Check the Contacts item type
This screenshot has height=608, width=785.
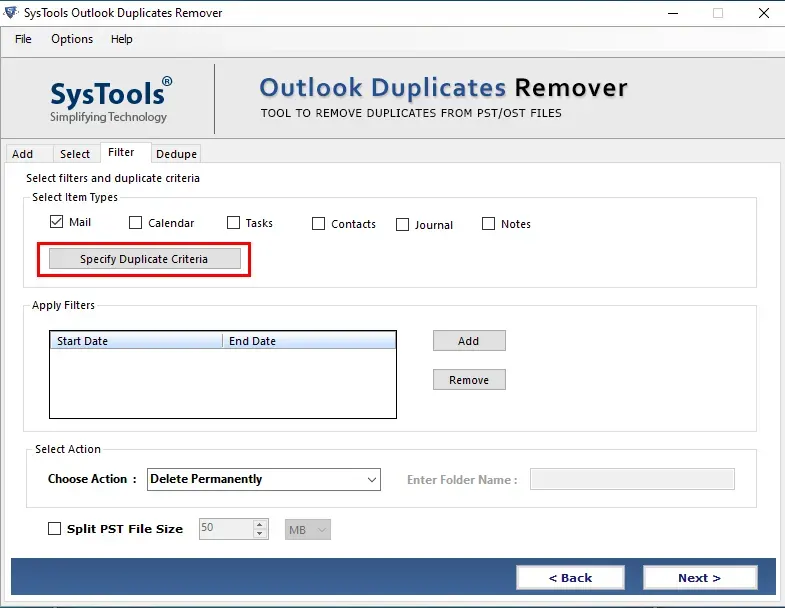[x=318, y=223]
